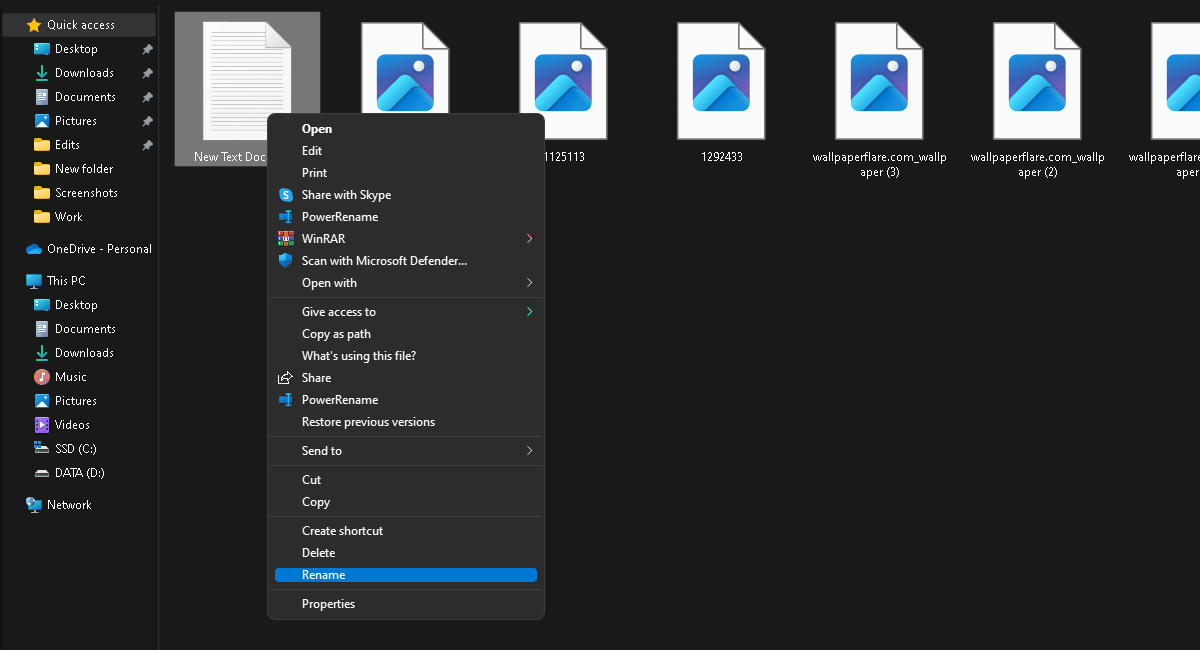
Task: Click the Microsoft Defender shield icon
Action: tap(285, 261)
